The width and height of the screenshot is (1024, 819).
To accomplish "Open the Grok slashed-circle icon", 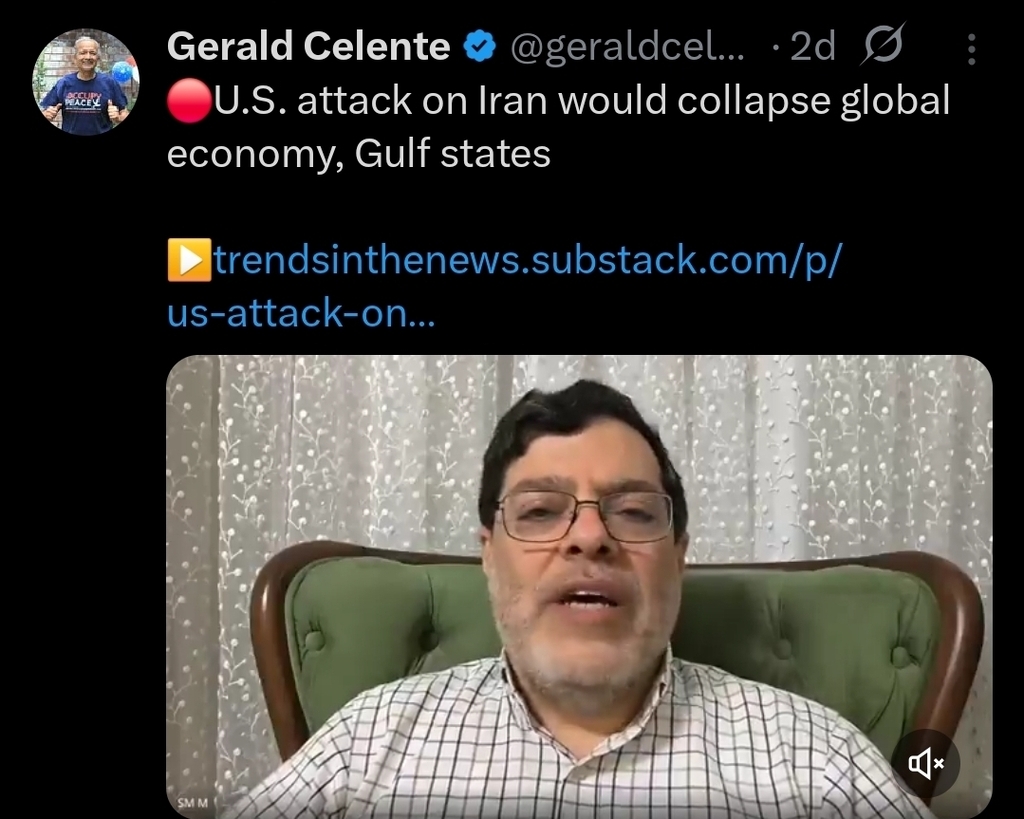I will point(883,44).
